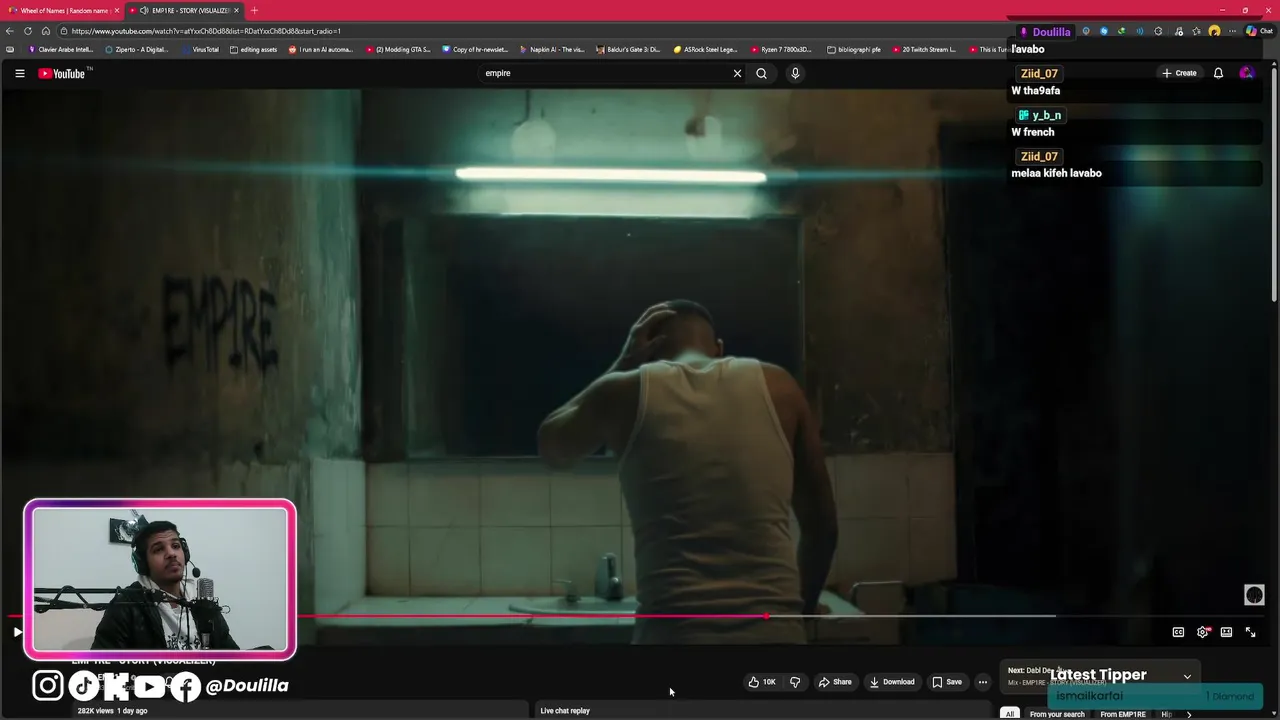Click the progress bar playhead dot
1280x720 pixels.
[766, 616]
